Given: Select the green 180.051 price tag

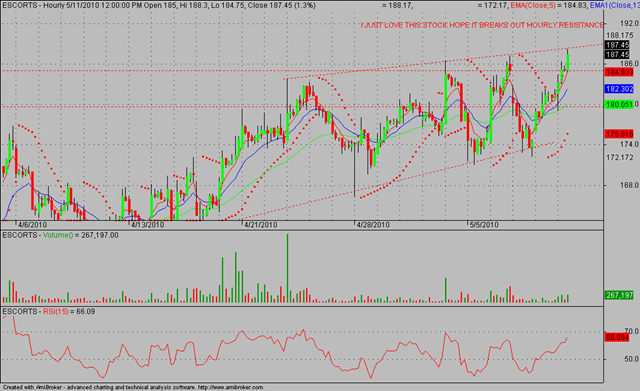Looking at the screenshot, I should click(619, 105).
